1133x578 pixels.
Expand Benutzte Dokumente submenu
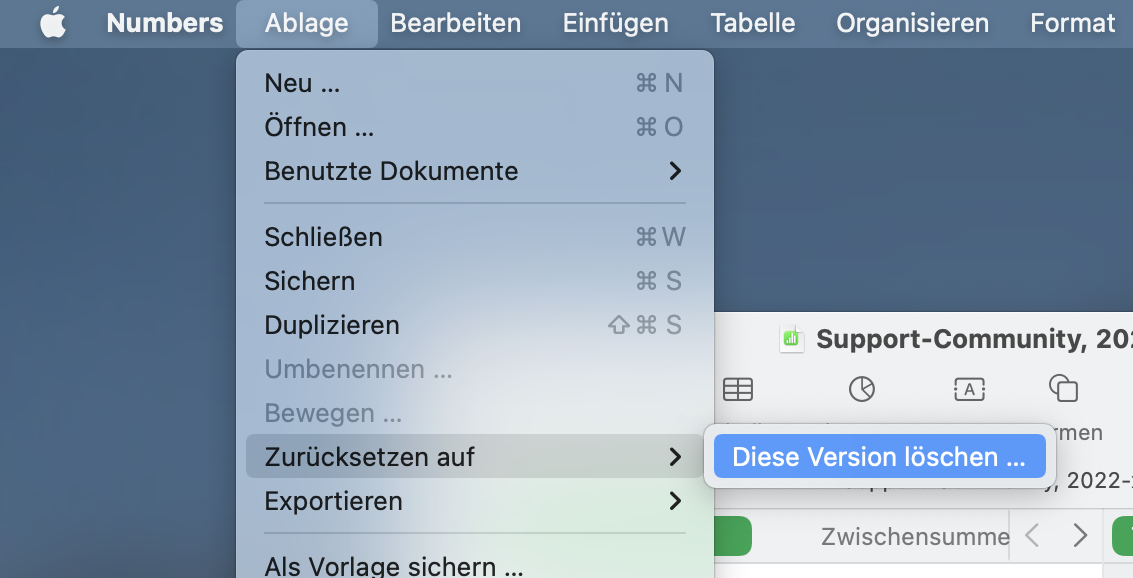click(x=475, y=171)
